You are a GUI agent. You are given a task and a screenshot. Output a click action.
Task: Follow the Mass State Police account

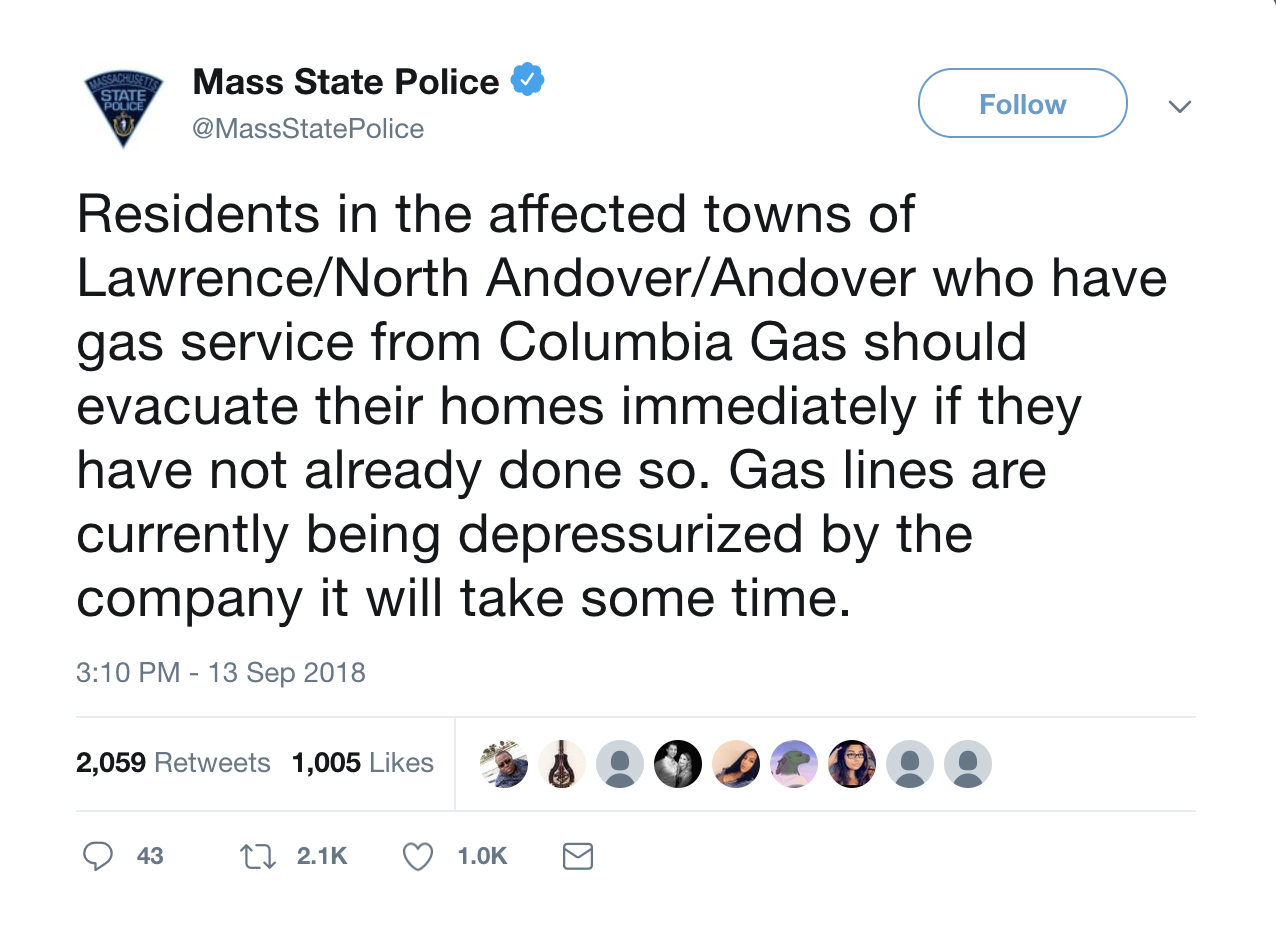coord(1022,103)
